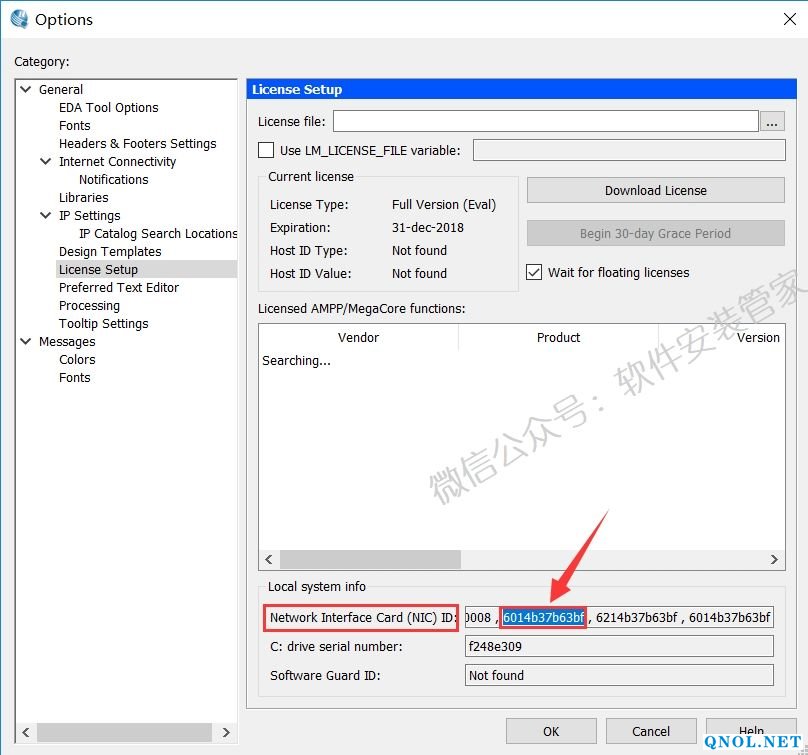Select EDA Tool Options category
The height and width of the screenshot is (755, 808).
(x=108, y=107)
